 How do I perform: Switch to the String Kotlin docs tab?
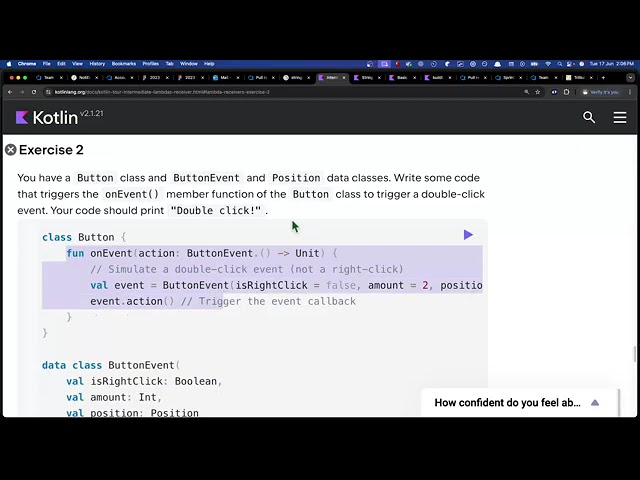pos(366,78)
